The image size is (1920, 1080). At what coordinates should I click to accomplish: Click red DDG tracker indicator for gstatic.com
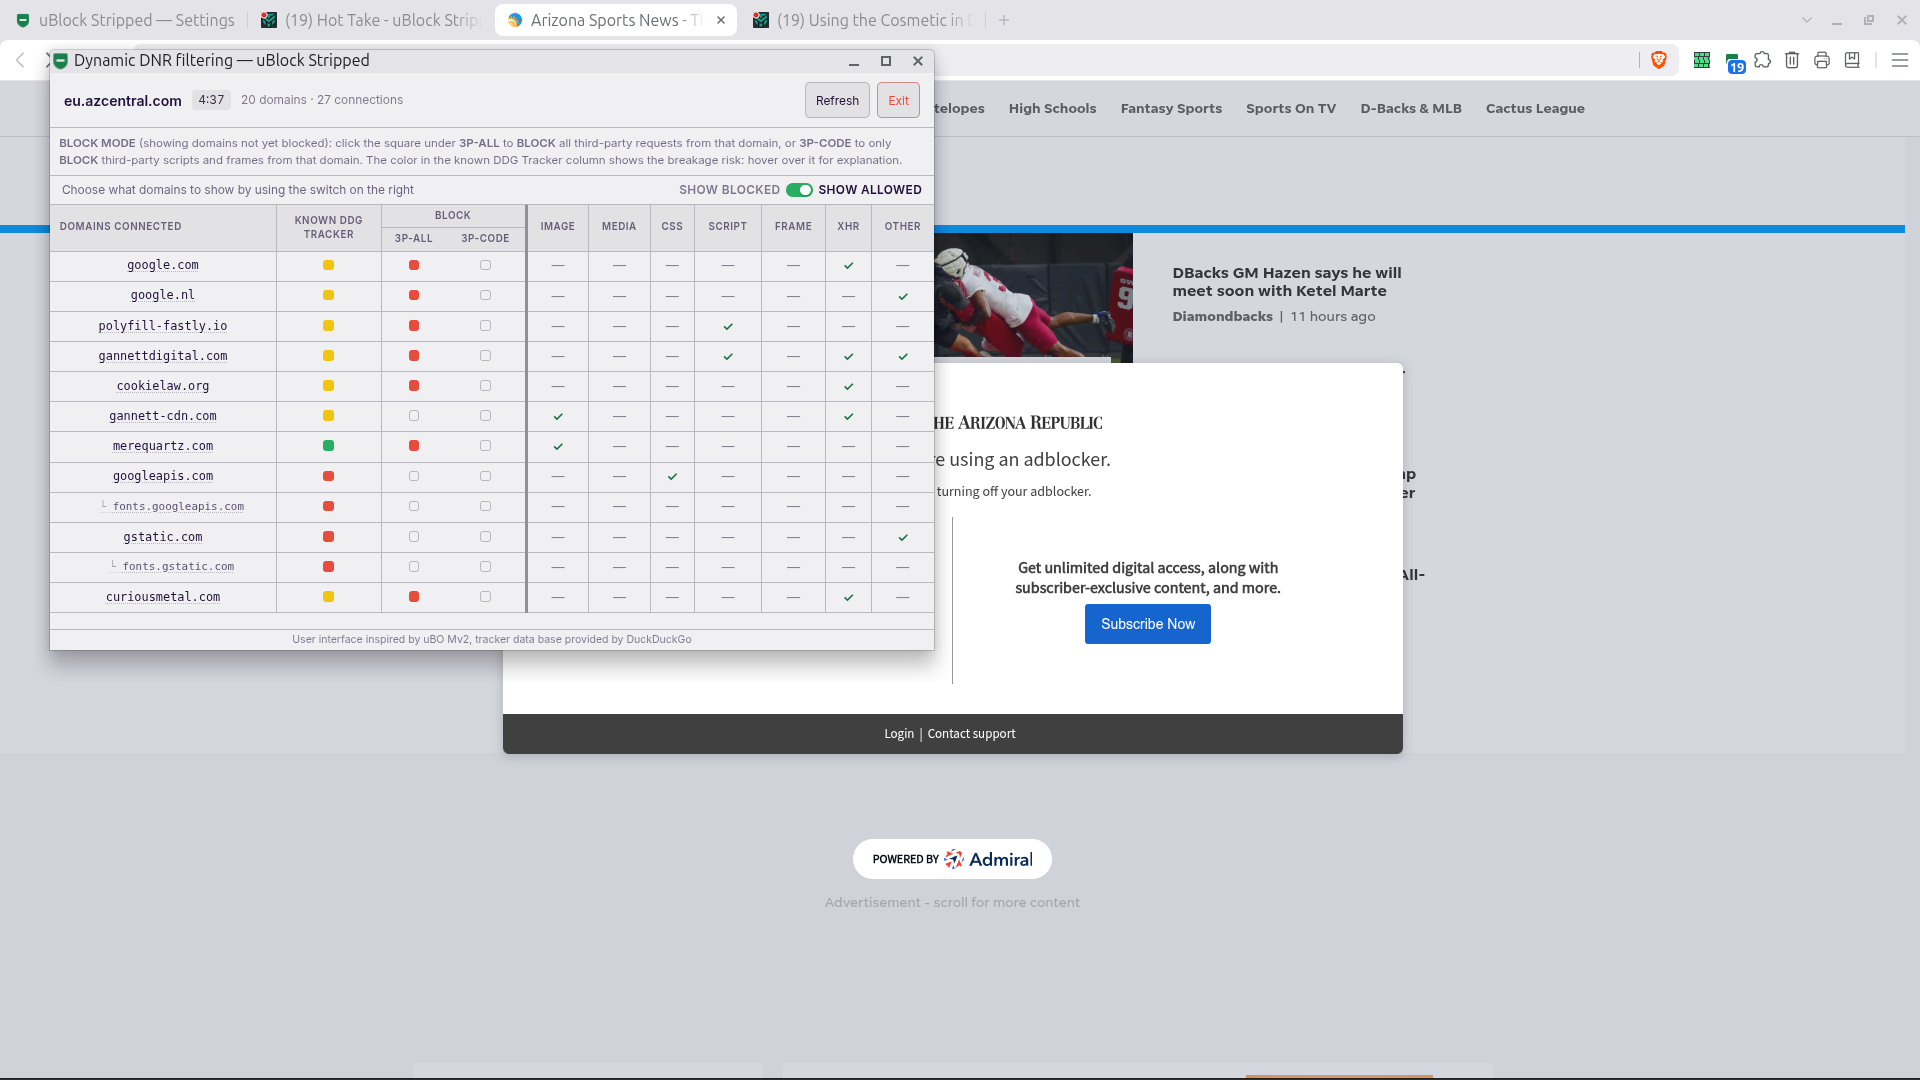328,537
